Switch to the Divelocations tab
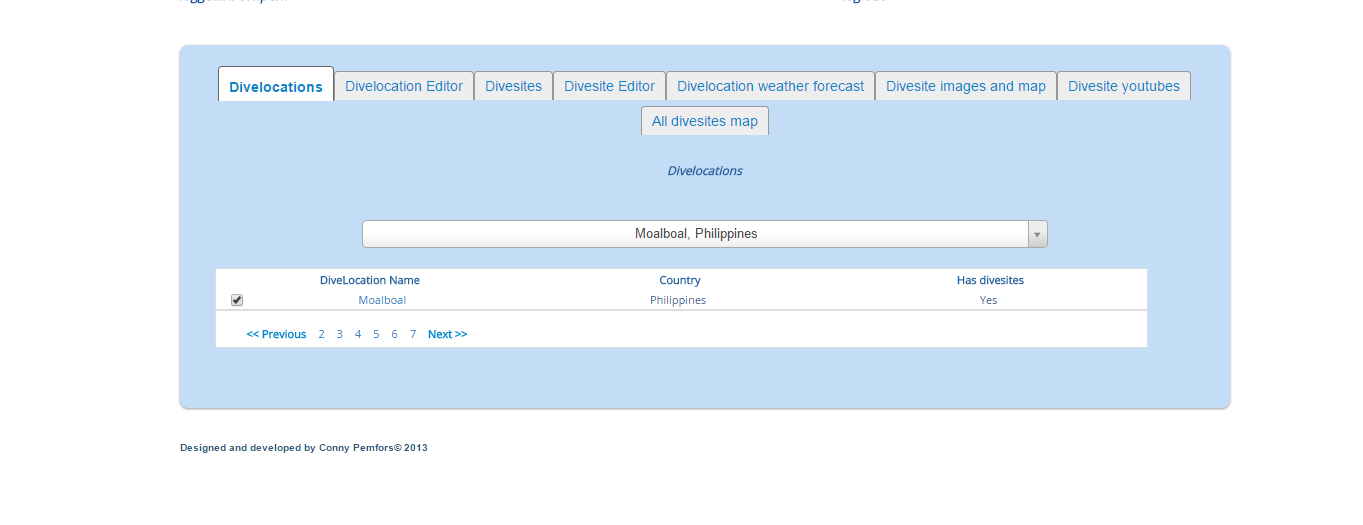 [276, 86]
